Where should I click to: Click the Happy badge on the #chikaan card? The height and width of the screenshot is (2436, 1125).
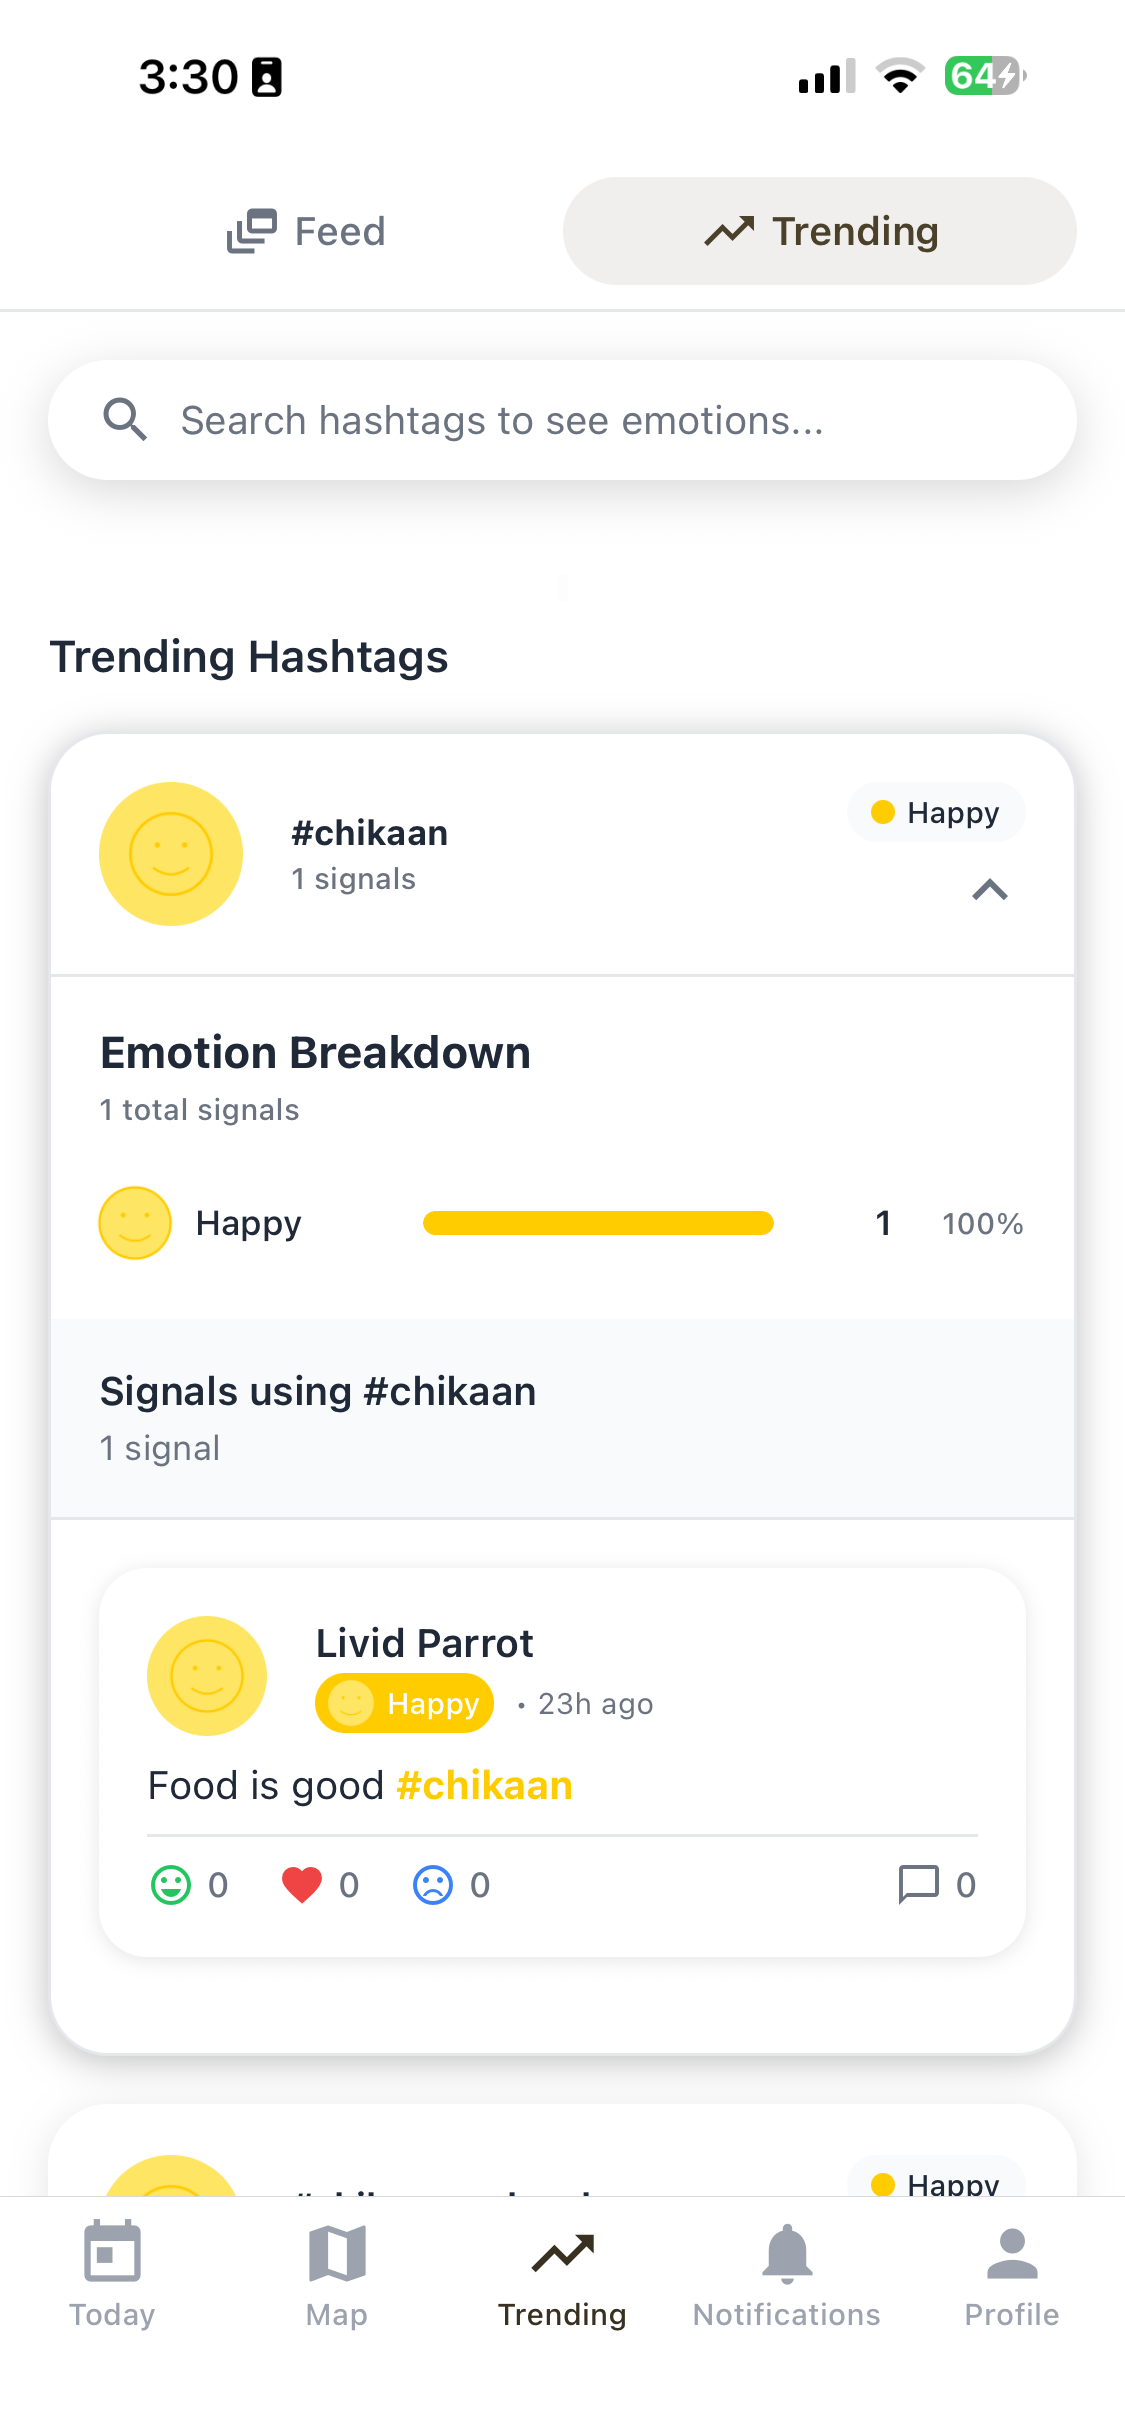pos(935,812)
